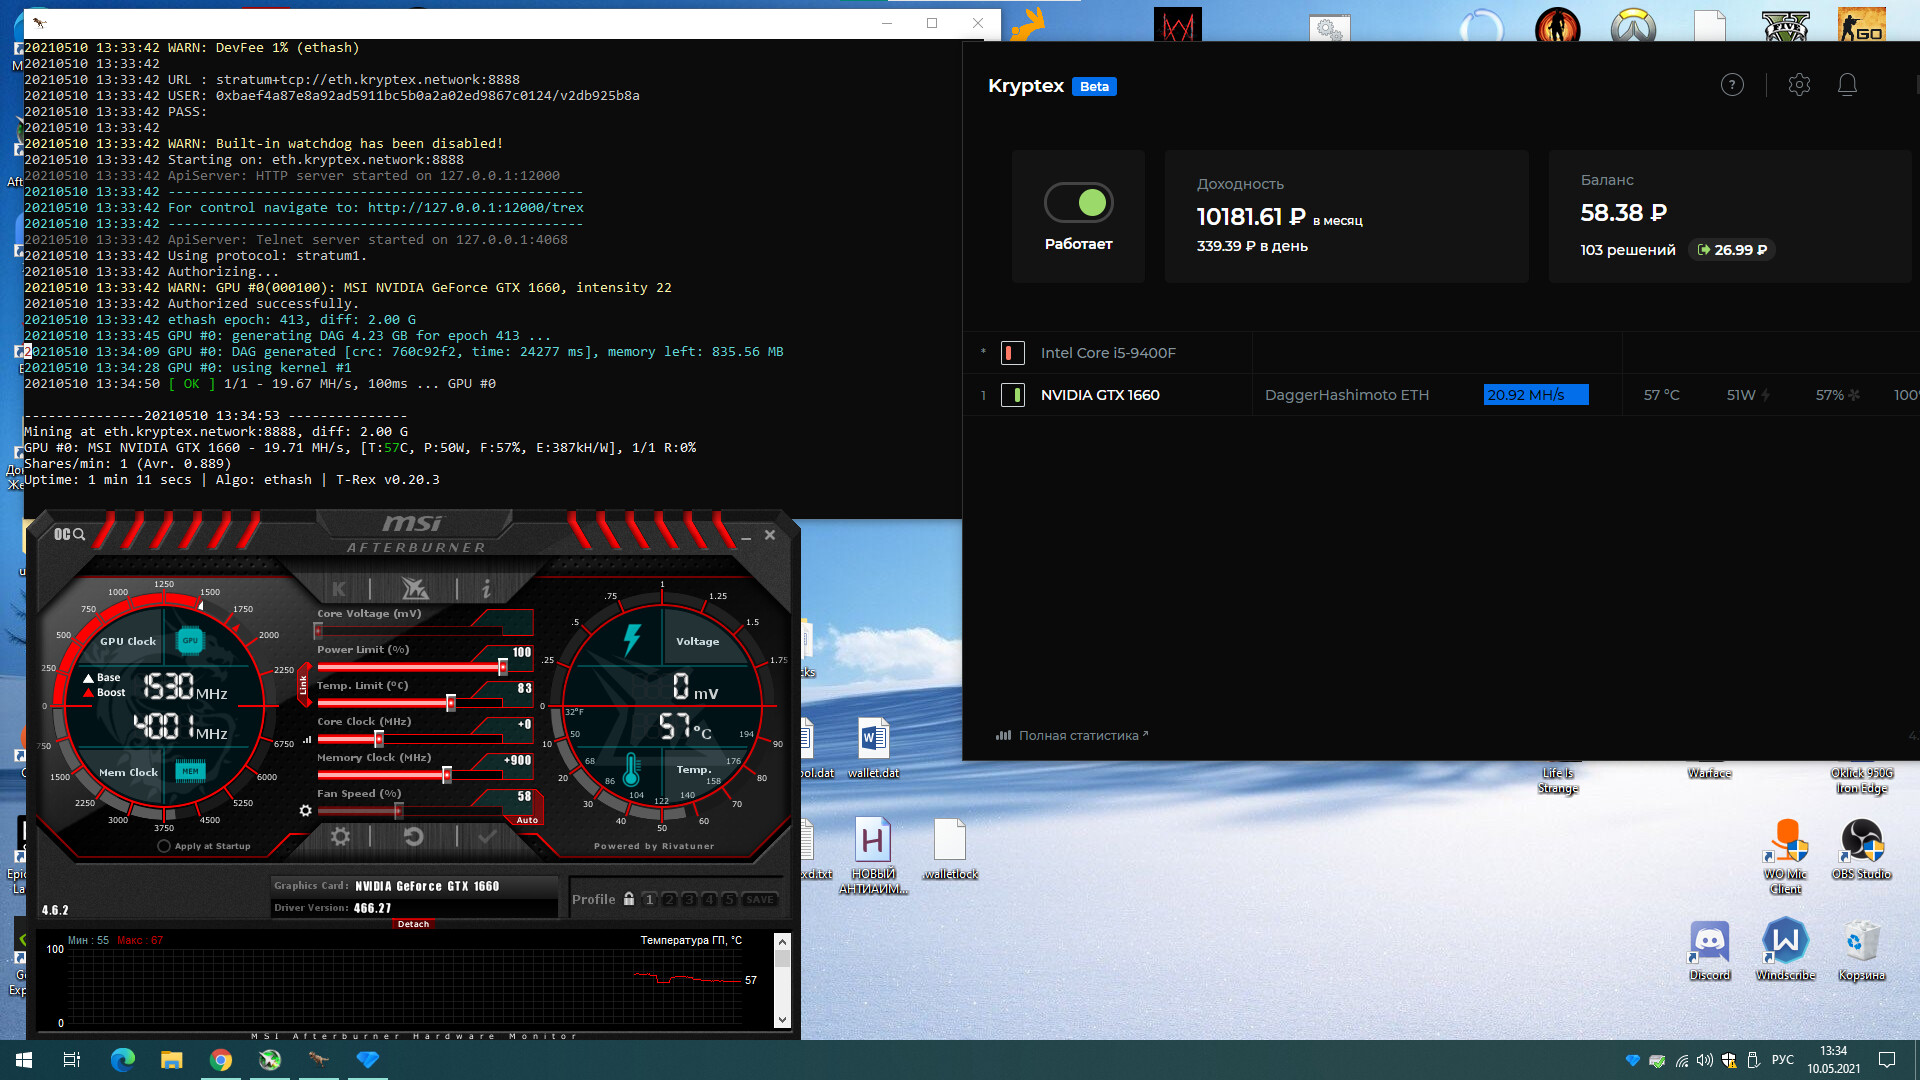The width and height of the screenshot is (1920, 1080).
Task: Click the Afterburner MSI jet logo button
Action: pos(414,588)
